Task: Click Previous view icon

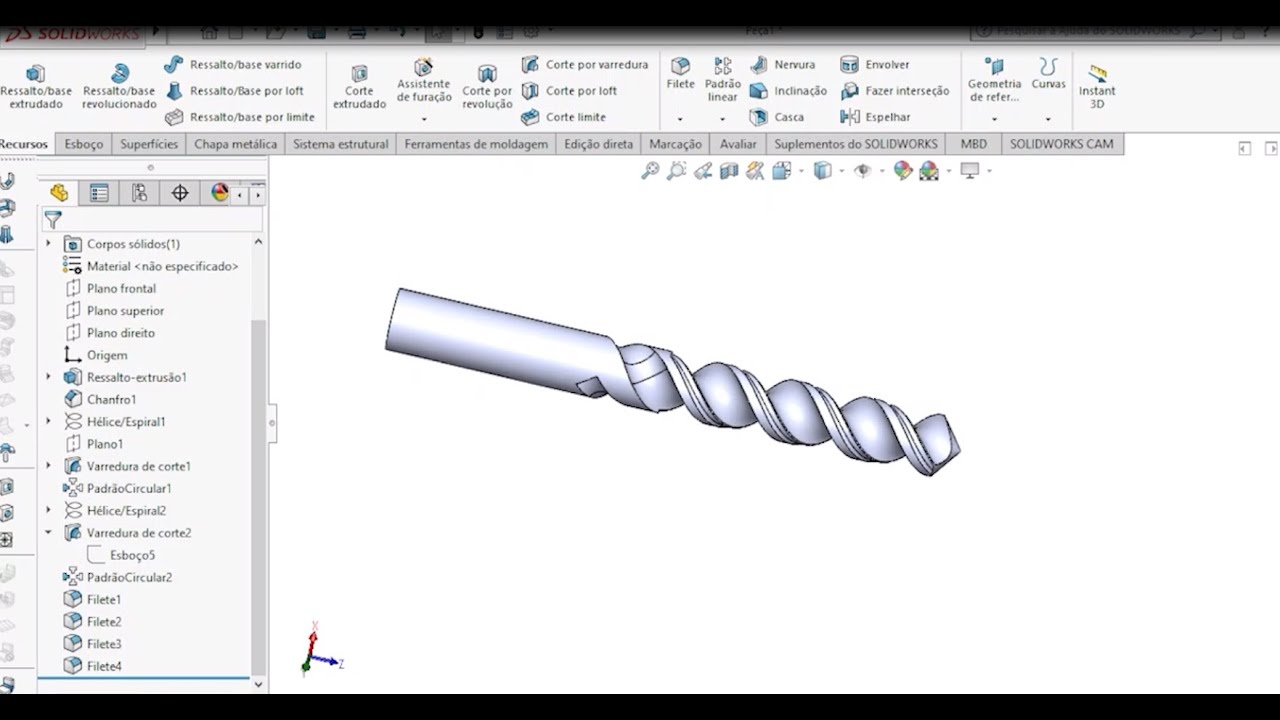Action: click(x=703, y=171)
